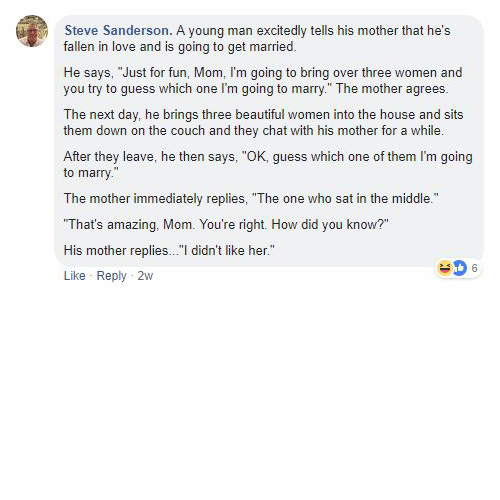This screenshot has width=500, height=500.
Task: Click the "fallen in love" opening sentence
Action: click(257, 38)
